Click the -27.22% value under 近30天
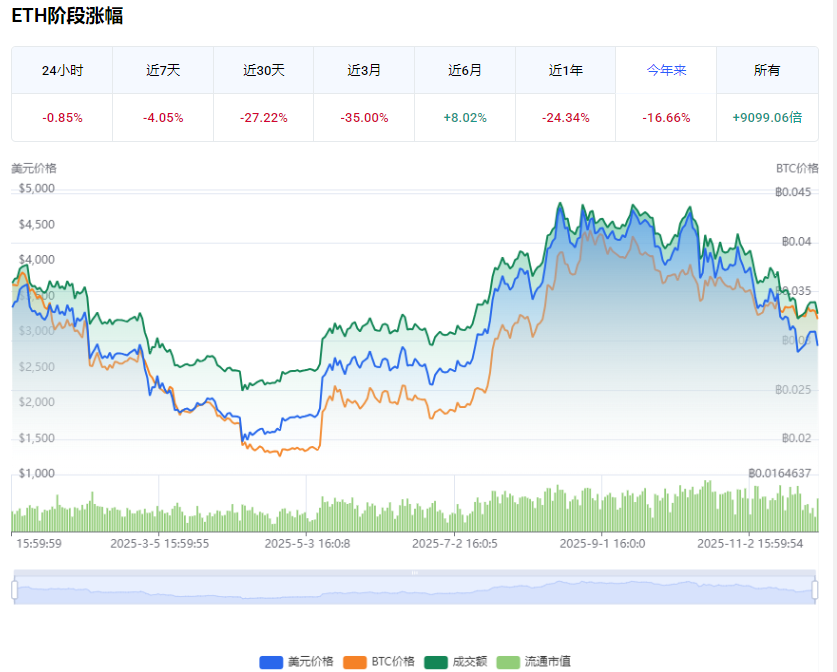 [x=264, y=117]
